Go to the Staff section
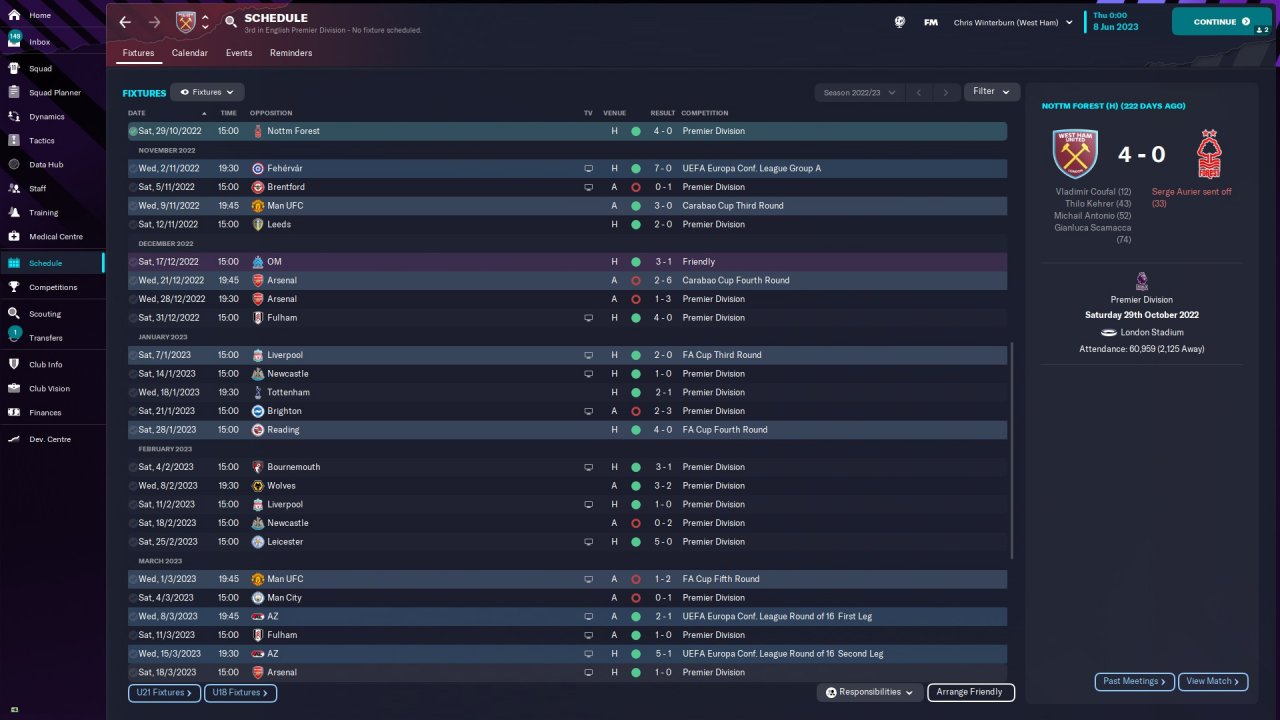Screen dimensions: 1280x720 (38, 189)
